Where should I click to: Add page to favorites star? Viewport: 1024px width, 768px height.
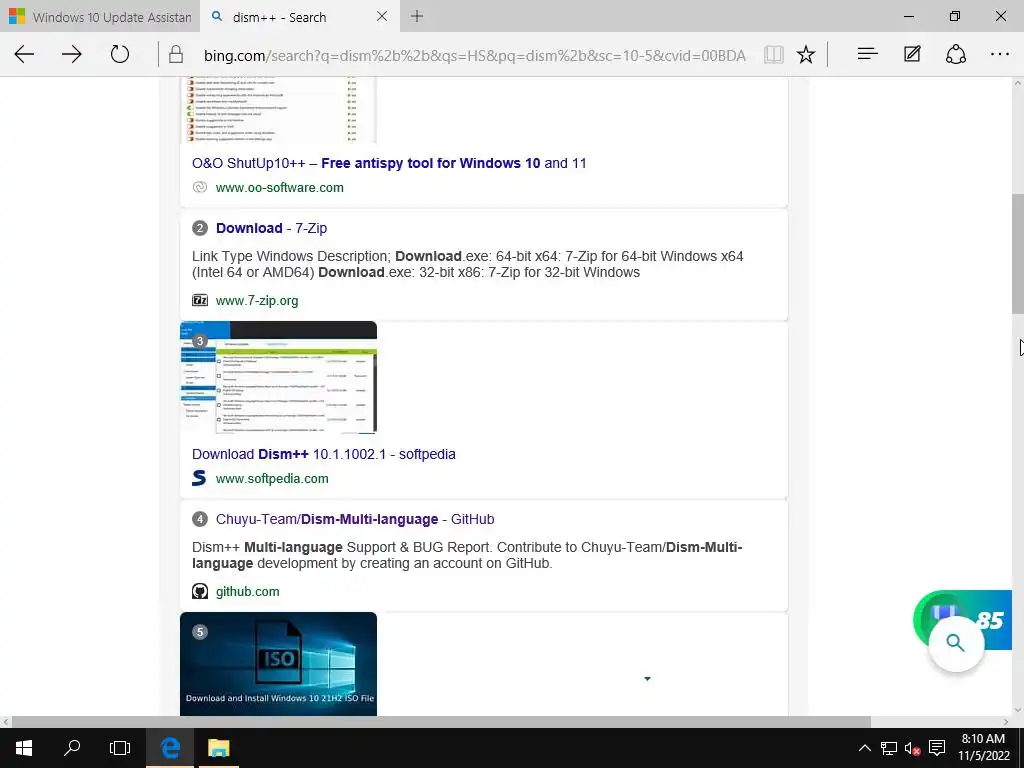coord(806,55)
